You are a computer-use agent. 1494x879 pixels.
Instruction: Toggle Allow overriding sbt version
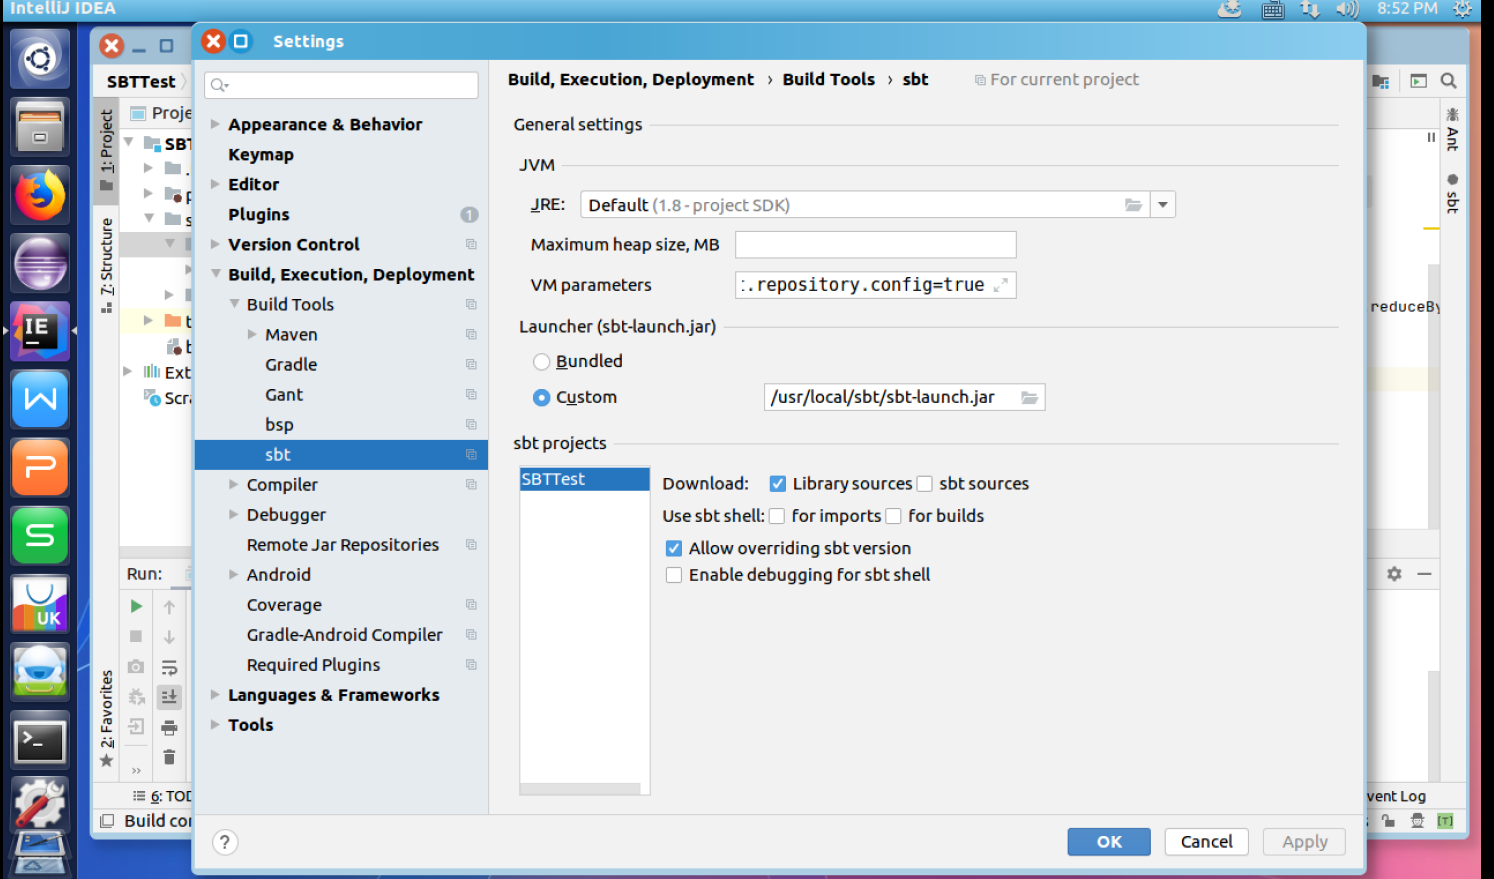coord(674,548)
